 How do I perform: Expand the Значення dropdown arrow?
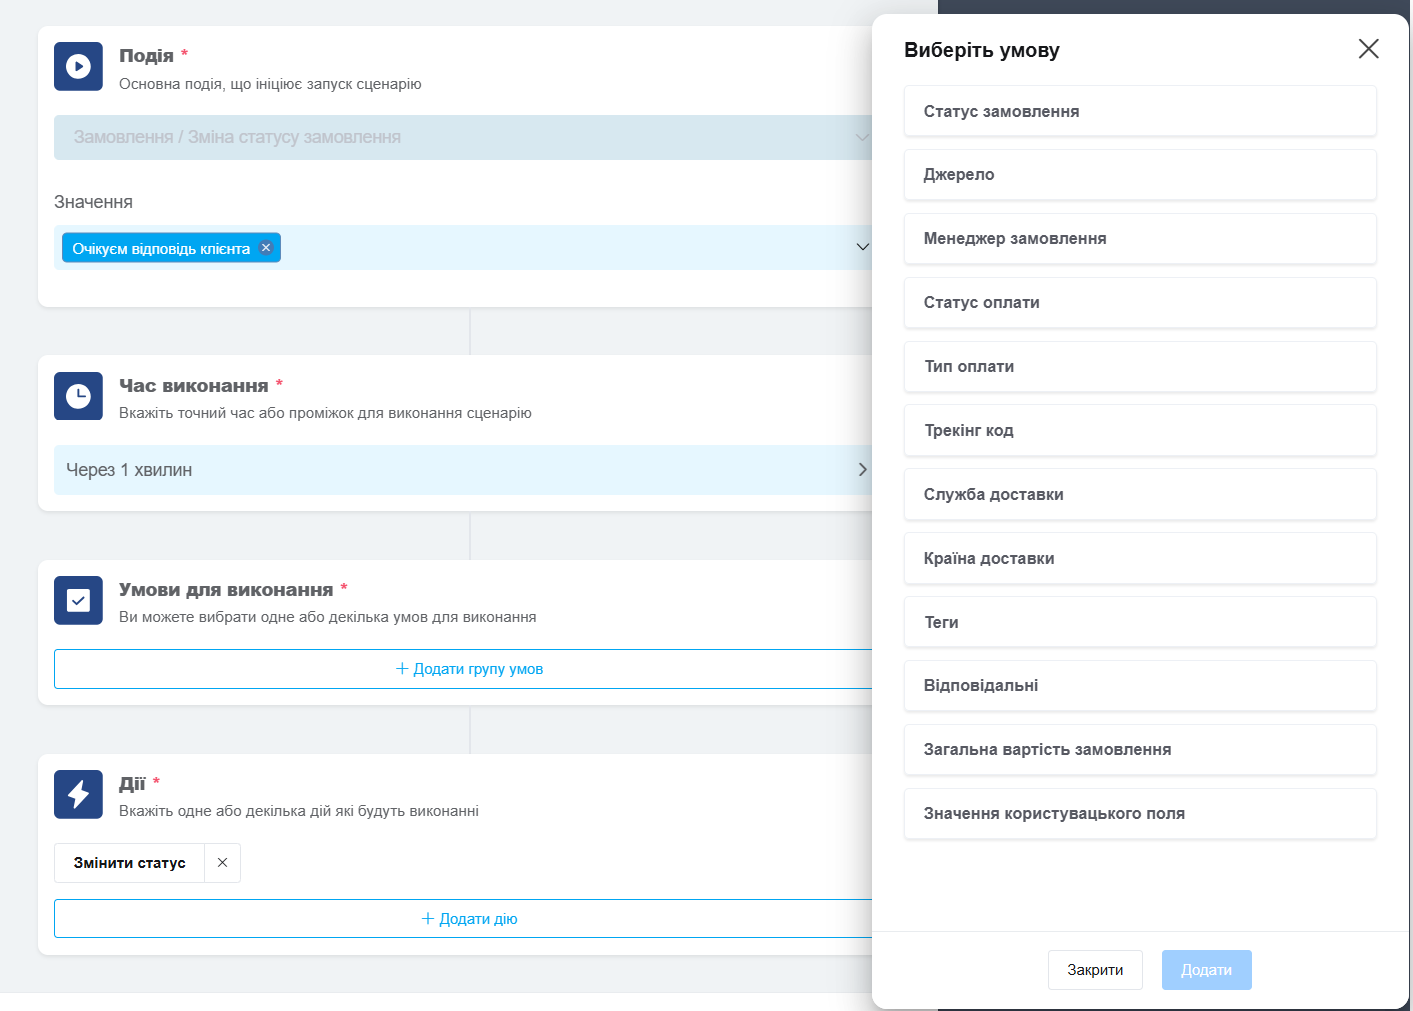tap(862, 247)
